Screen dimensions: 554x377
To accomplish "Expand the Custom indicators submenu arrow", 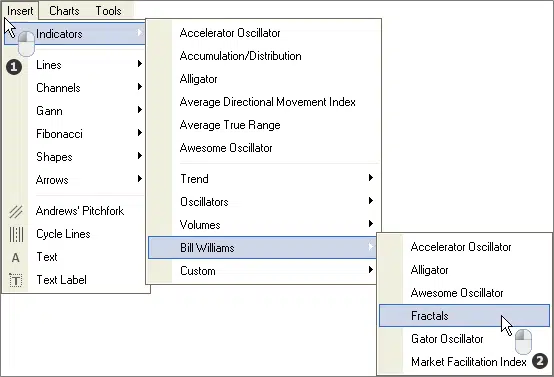I will pyautogui.click(x=370, y=270).
